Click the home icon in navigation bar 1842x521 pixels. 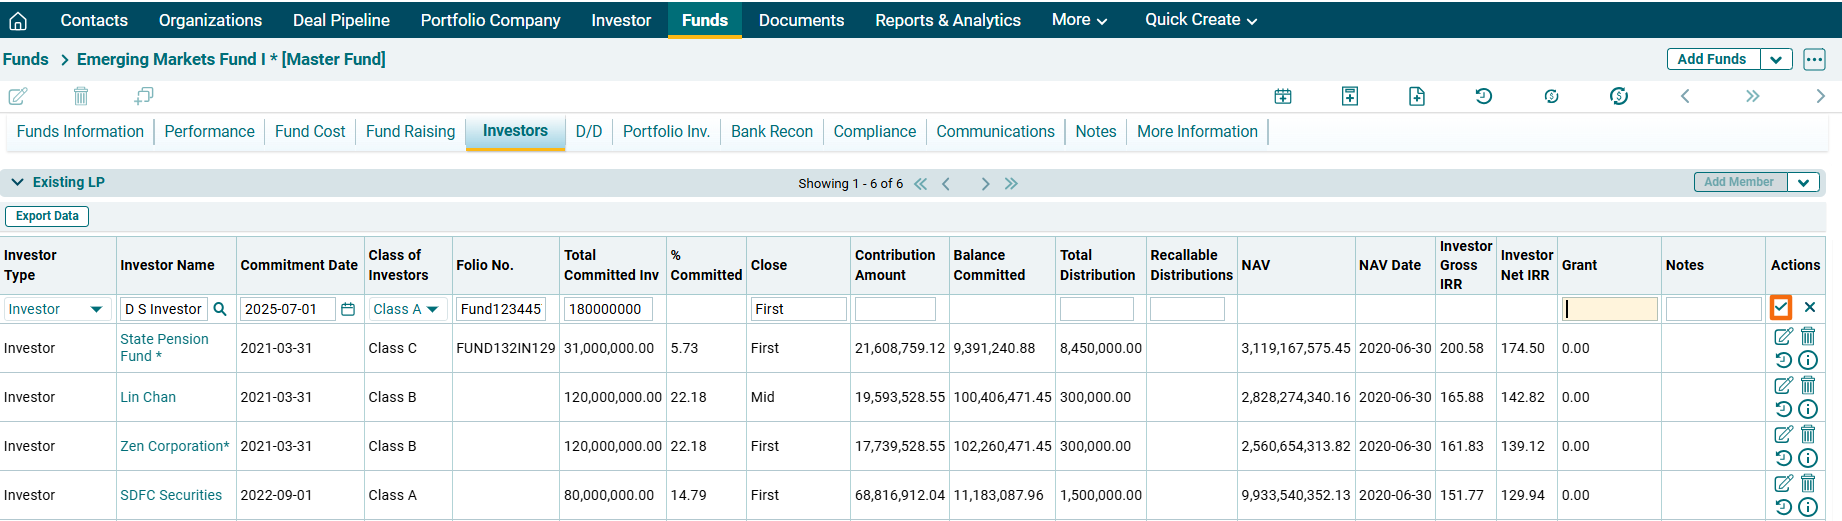tap(18, 20)
